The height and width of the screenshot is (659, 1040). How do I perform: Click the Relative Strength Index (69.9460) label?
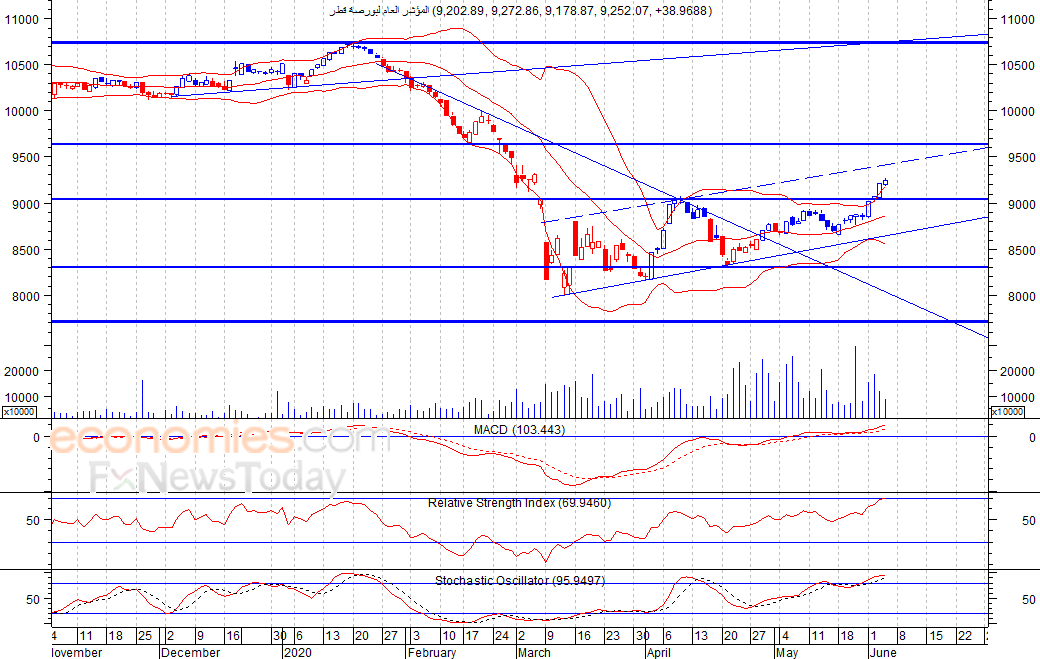click(519, 503)
